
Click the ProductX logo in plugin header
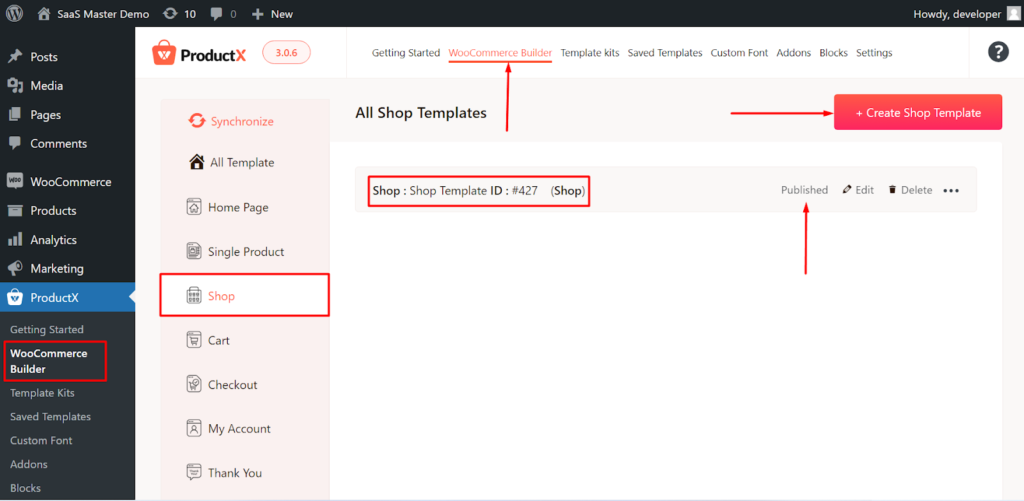coord(199,53)
